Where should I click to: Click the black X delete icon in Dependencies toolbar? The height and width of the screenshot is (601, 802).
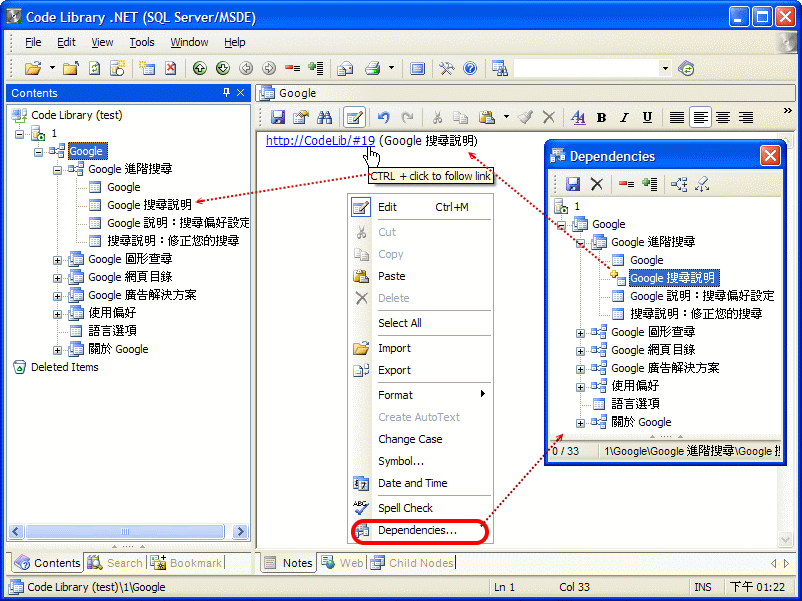[596, 184]
